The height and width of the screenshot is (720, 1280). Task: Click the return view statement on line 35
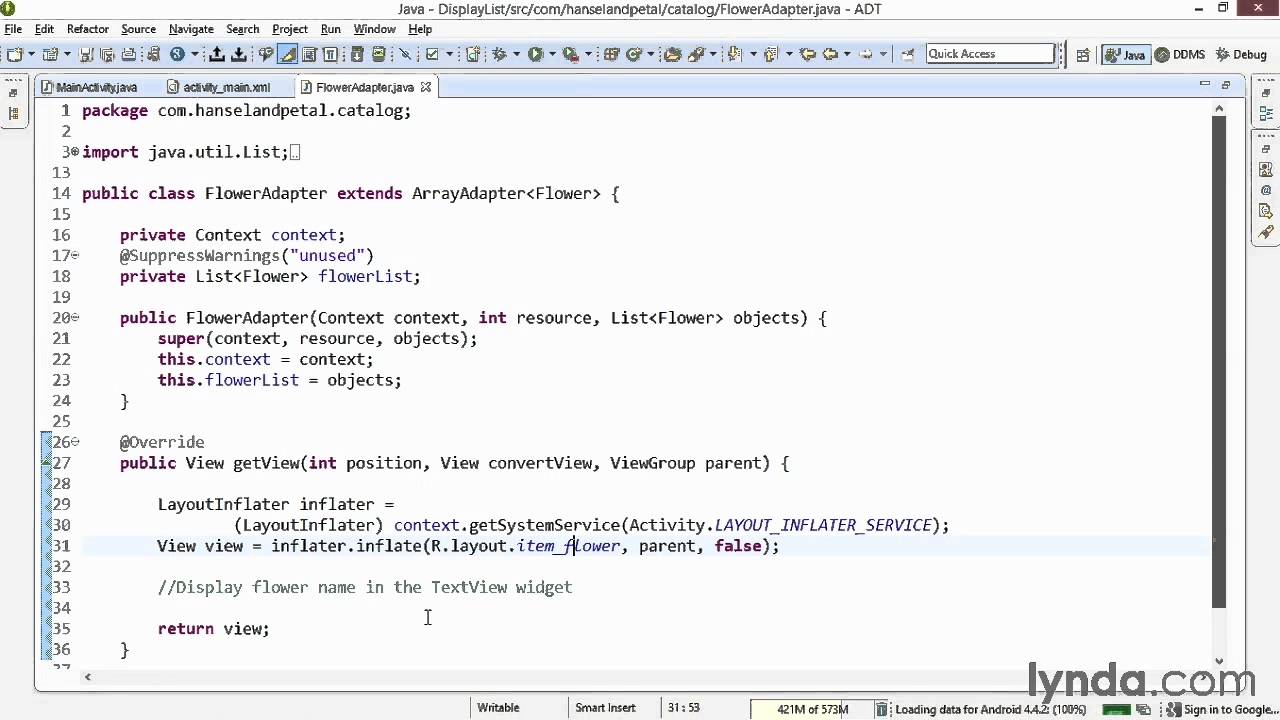[x=213, y=629]
